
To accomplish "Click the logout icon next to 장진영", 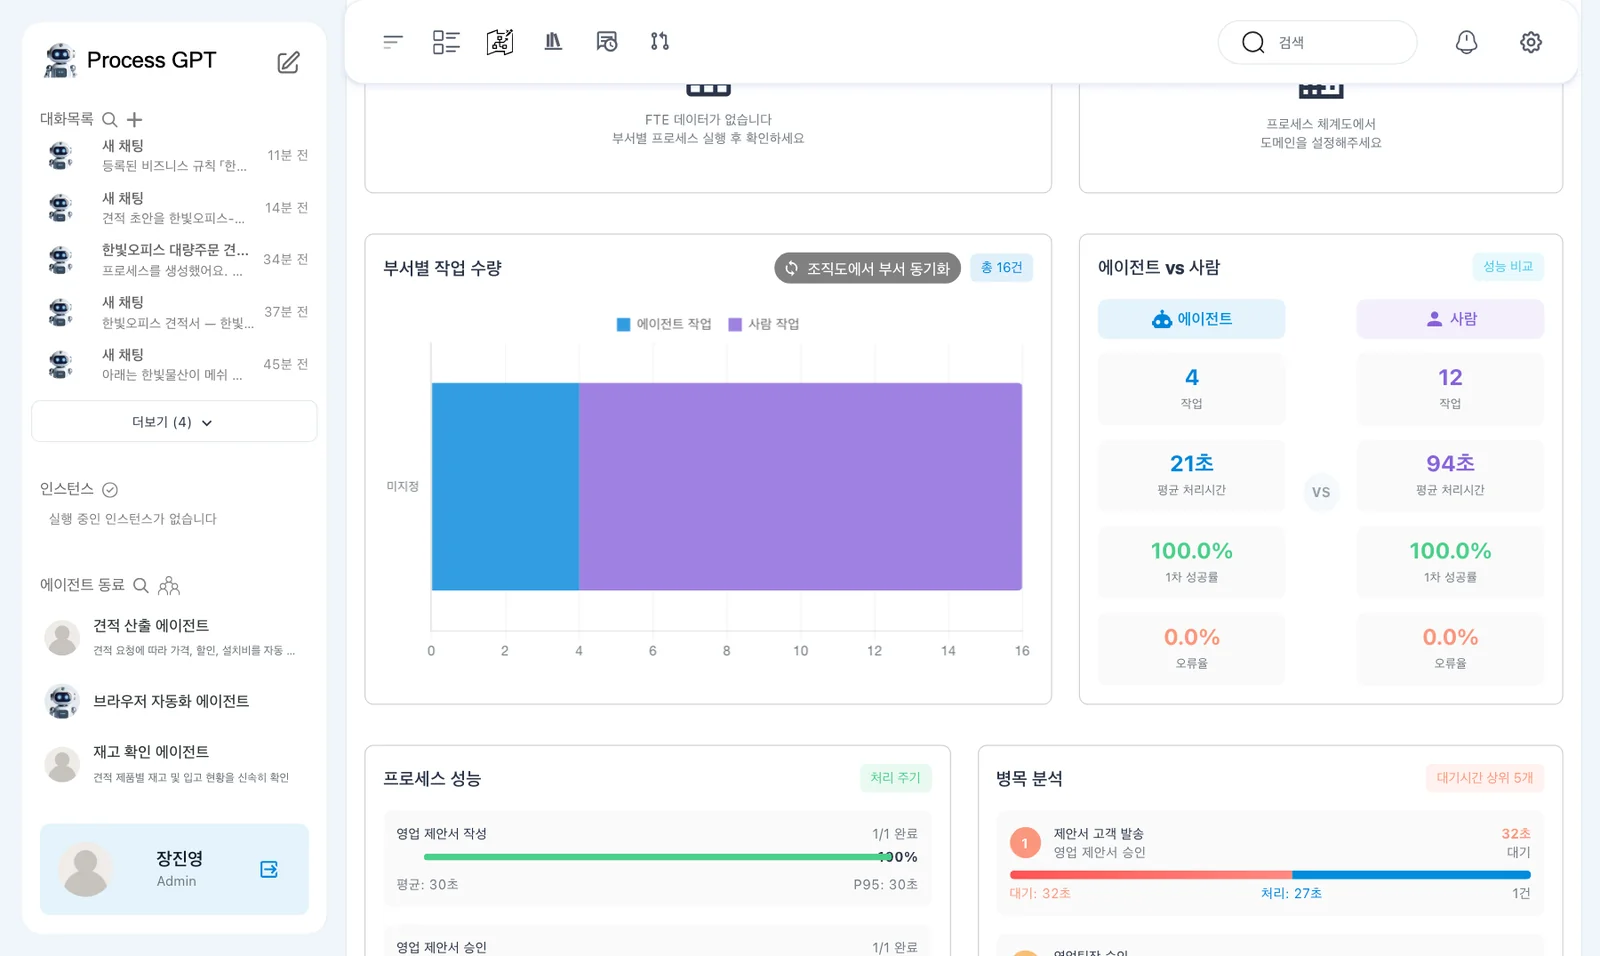I will click(269, 869).
